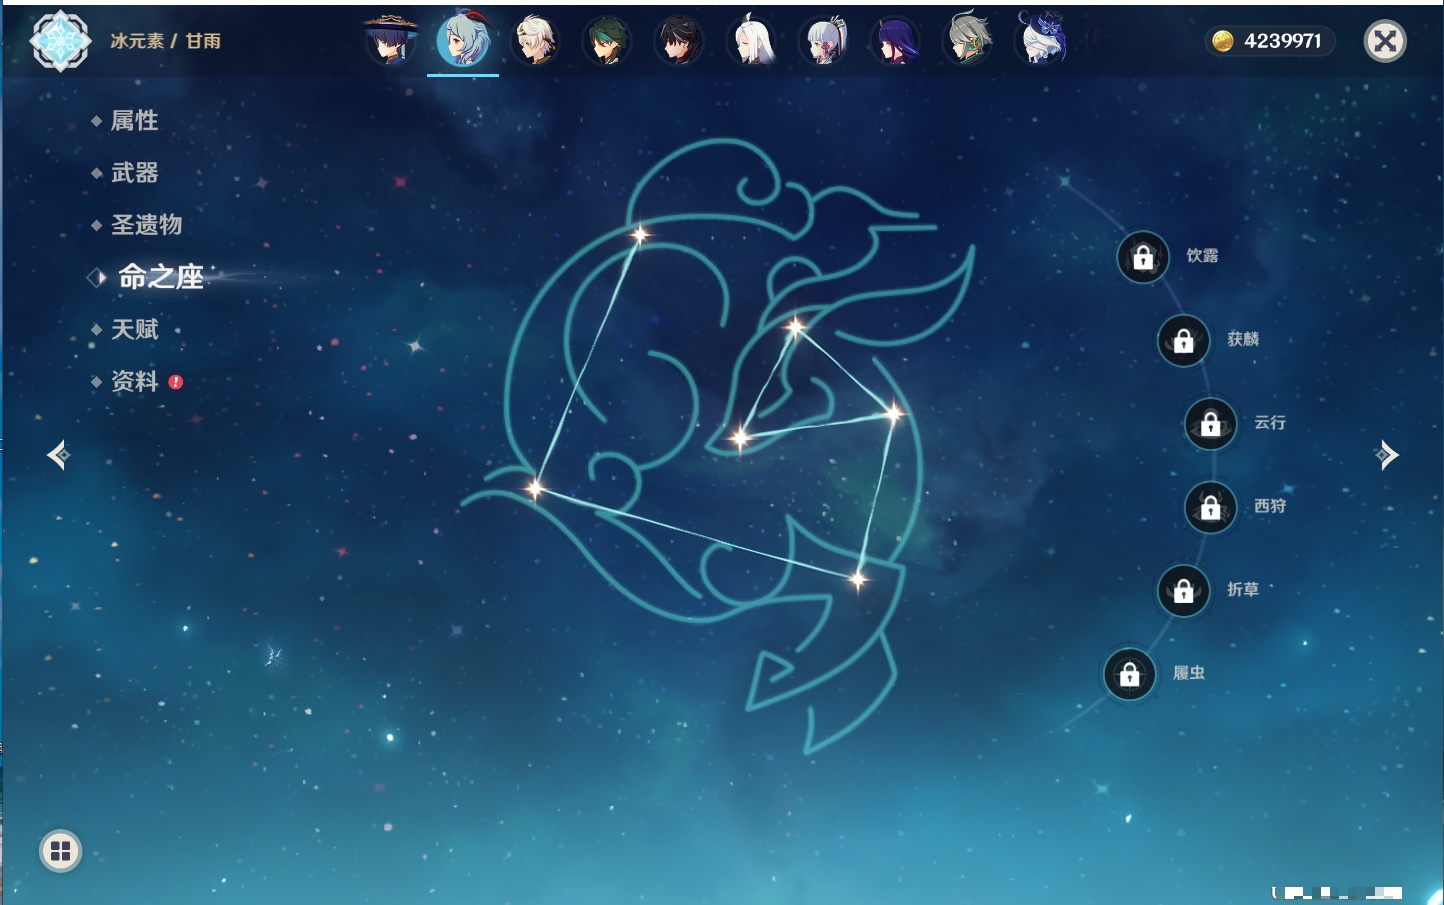Click the 折草 constellation label
The image size is (1444, 905).
point(1243,590)
